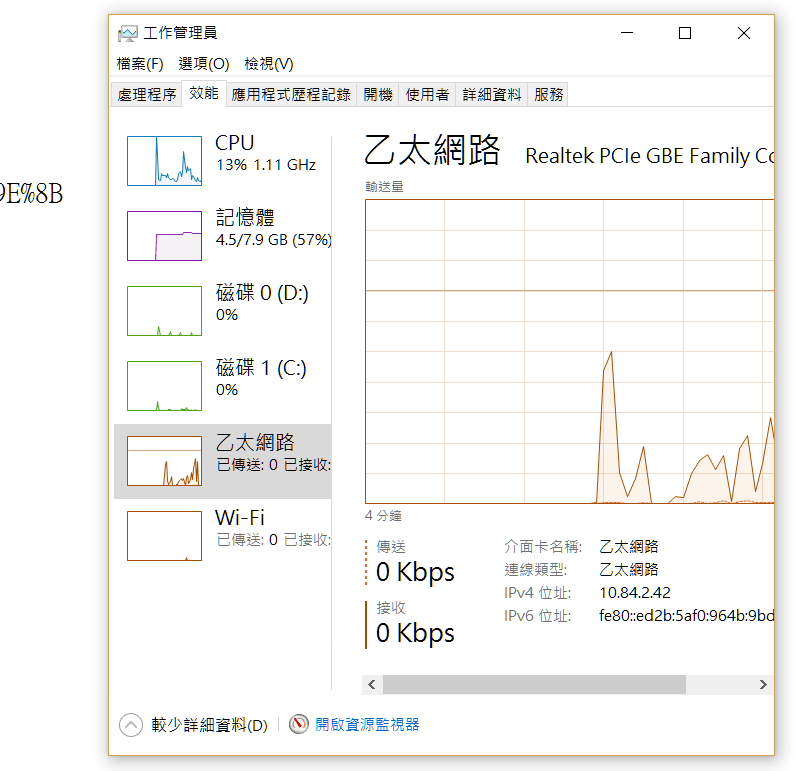Click the horizontal scrollbar thumb

pyautogui.click(x=534, y=684)
